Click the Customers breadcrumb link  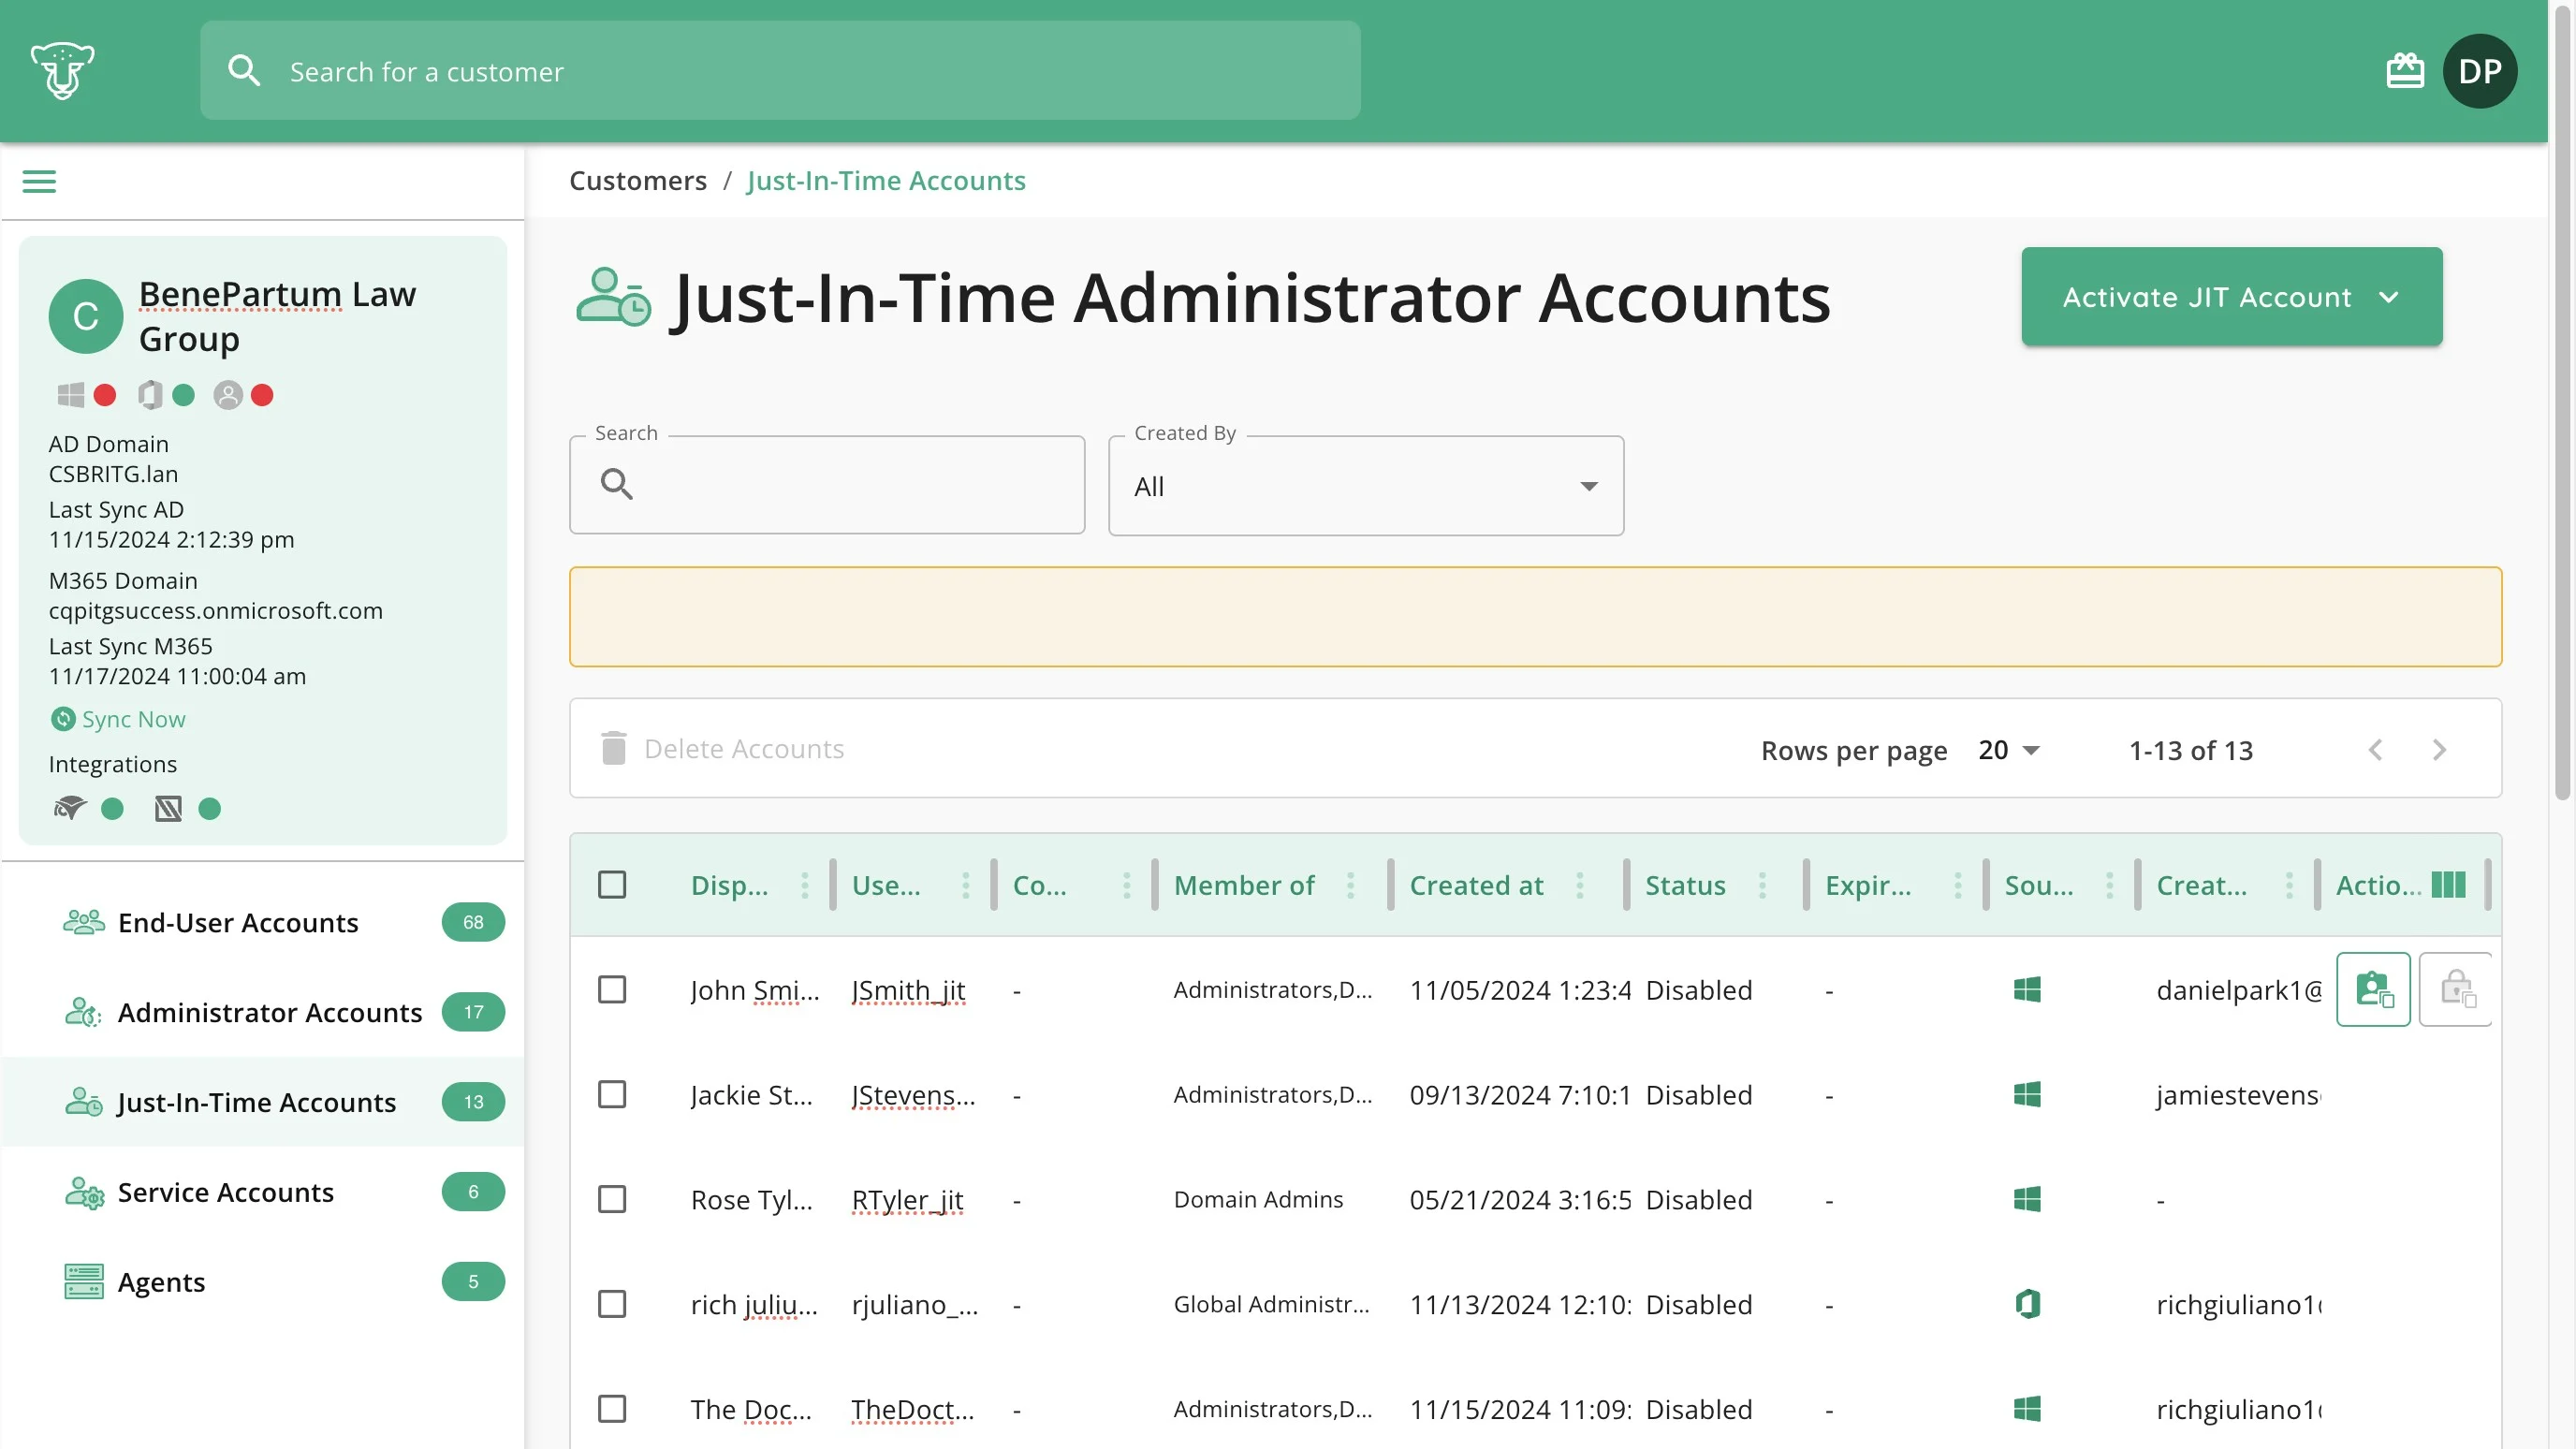coord(638,181)
